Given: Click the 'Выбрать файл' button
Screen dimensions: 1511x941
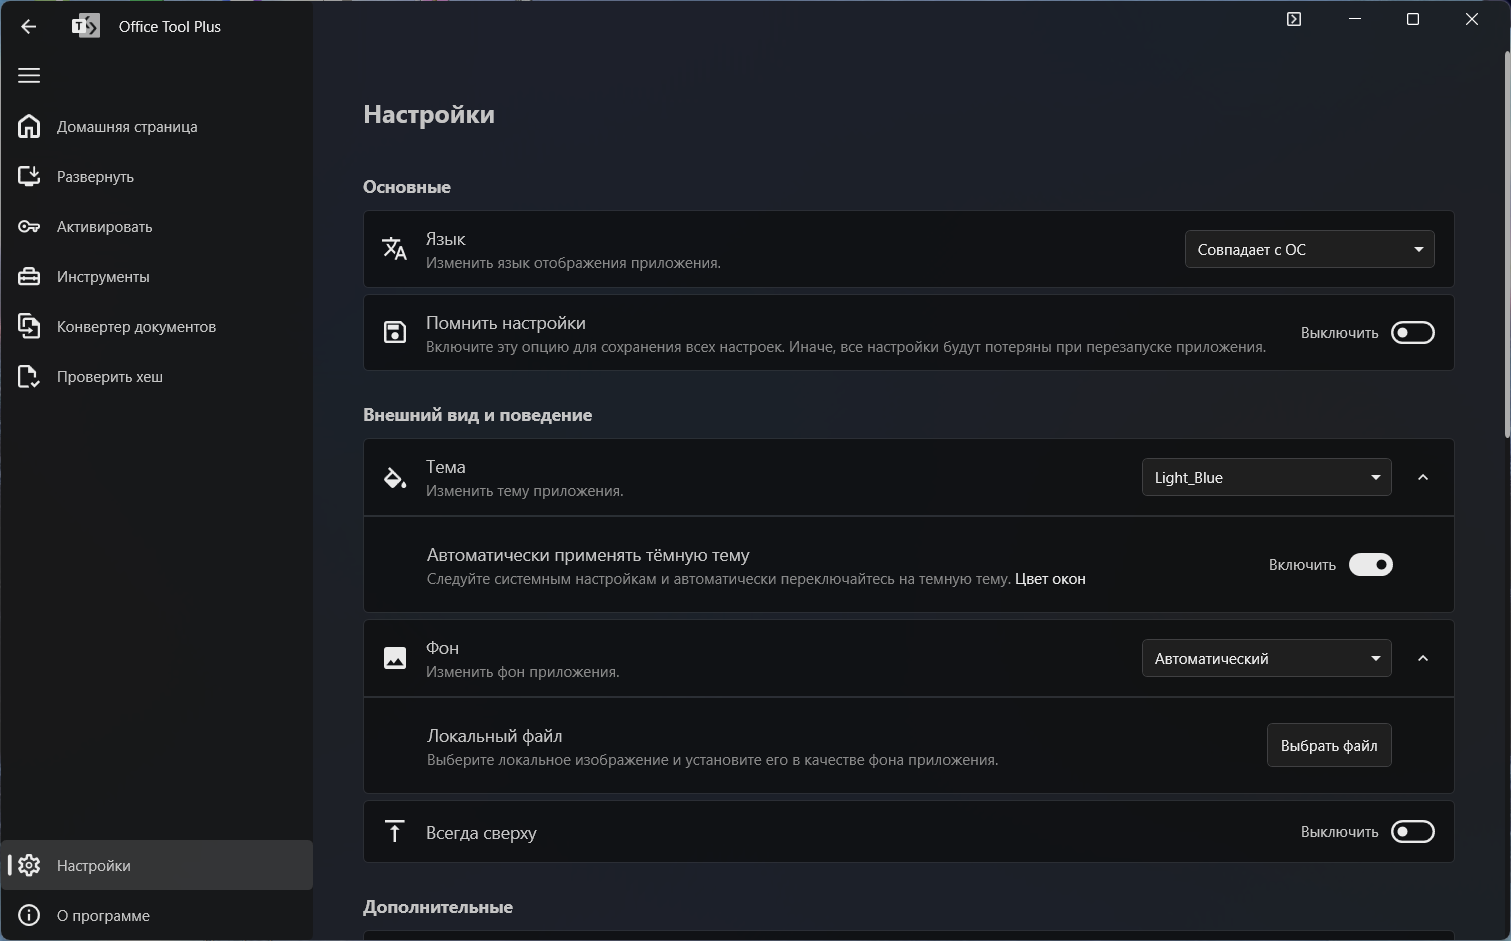Looking at the screenshot, I should tap(1328, 746).
